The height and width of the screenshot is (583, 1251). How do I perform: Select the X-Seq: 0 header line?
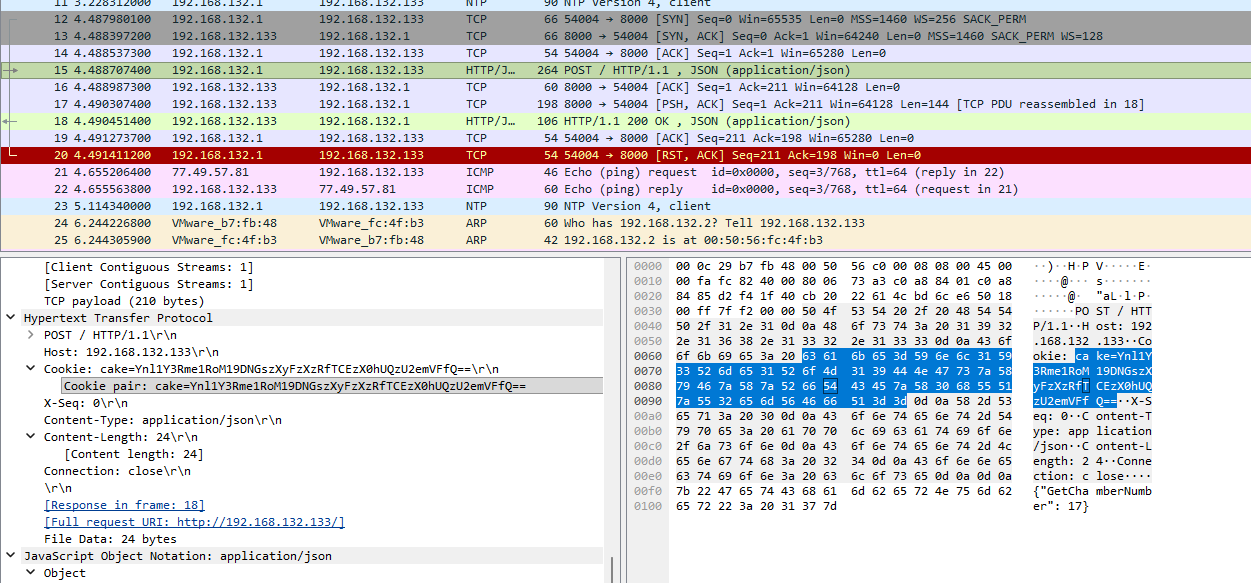88,403
